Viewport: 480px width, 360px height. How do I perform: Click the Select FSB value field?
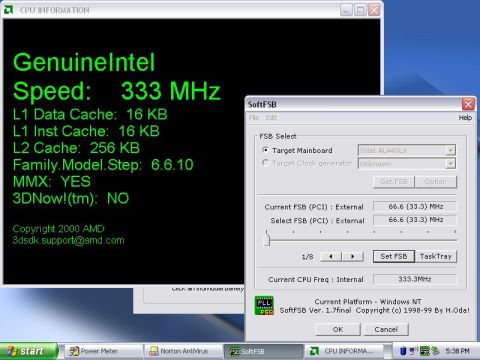[x=415, y=220]
